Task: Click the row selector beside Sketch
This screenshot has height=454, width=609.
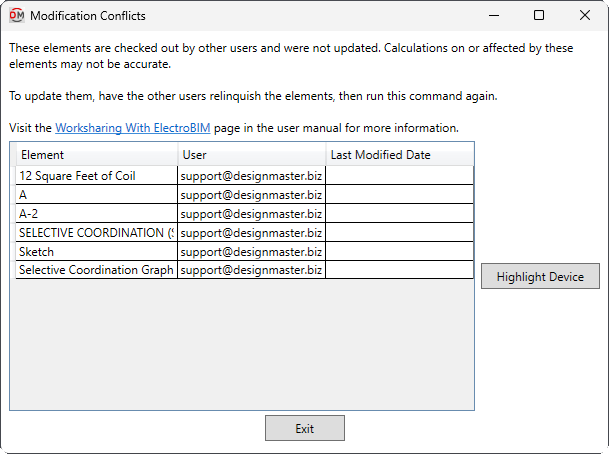Action: (13, 252)
